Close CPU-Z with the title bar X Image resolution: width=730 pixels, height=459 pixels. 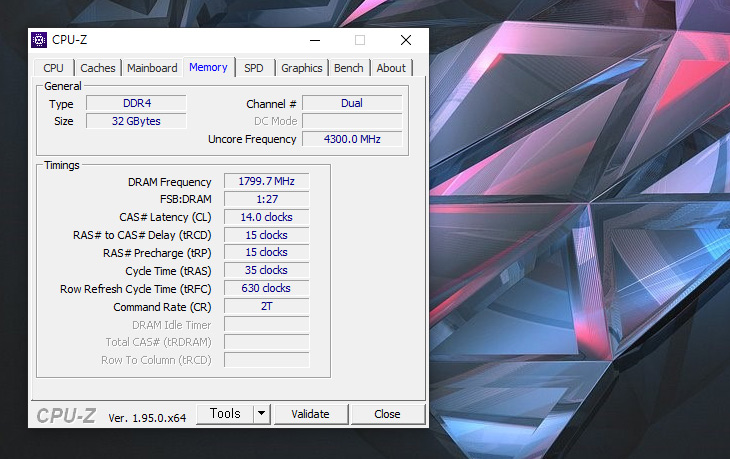[x=406, y=40]
